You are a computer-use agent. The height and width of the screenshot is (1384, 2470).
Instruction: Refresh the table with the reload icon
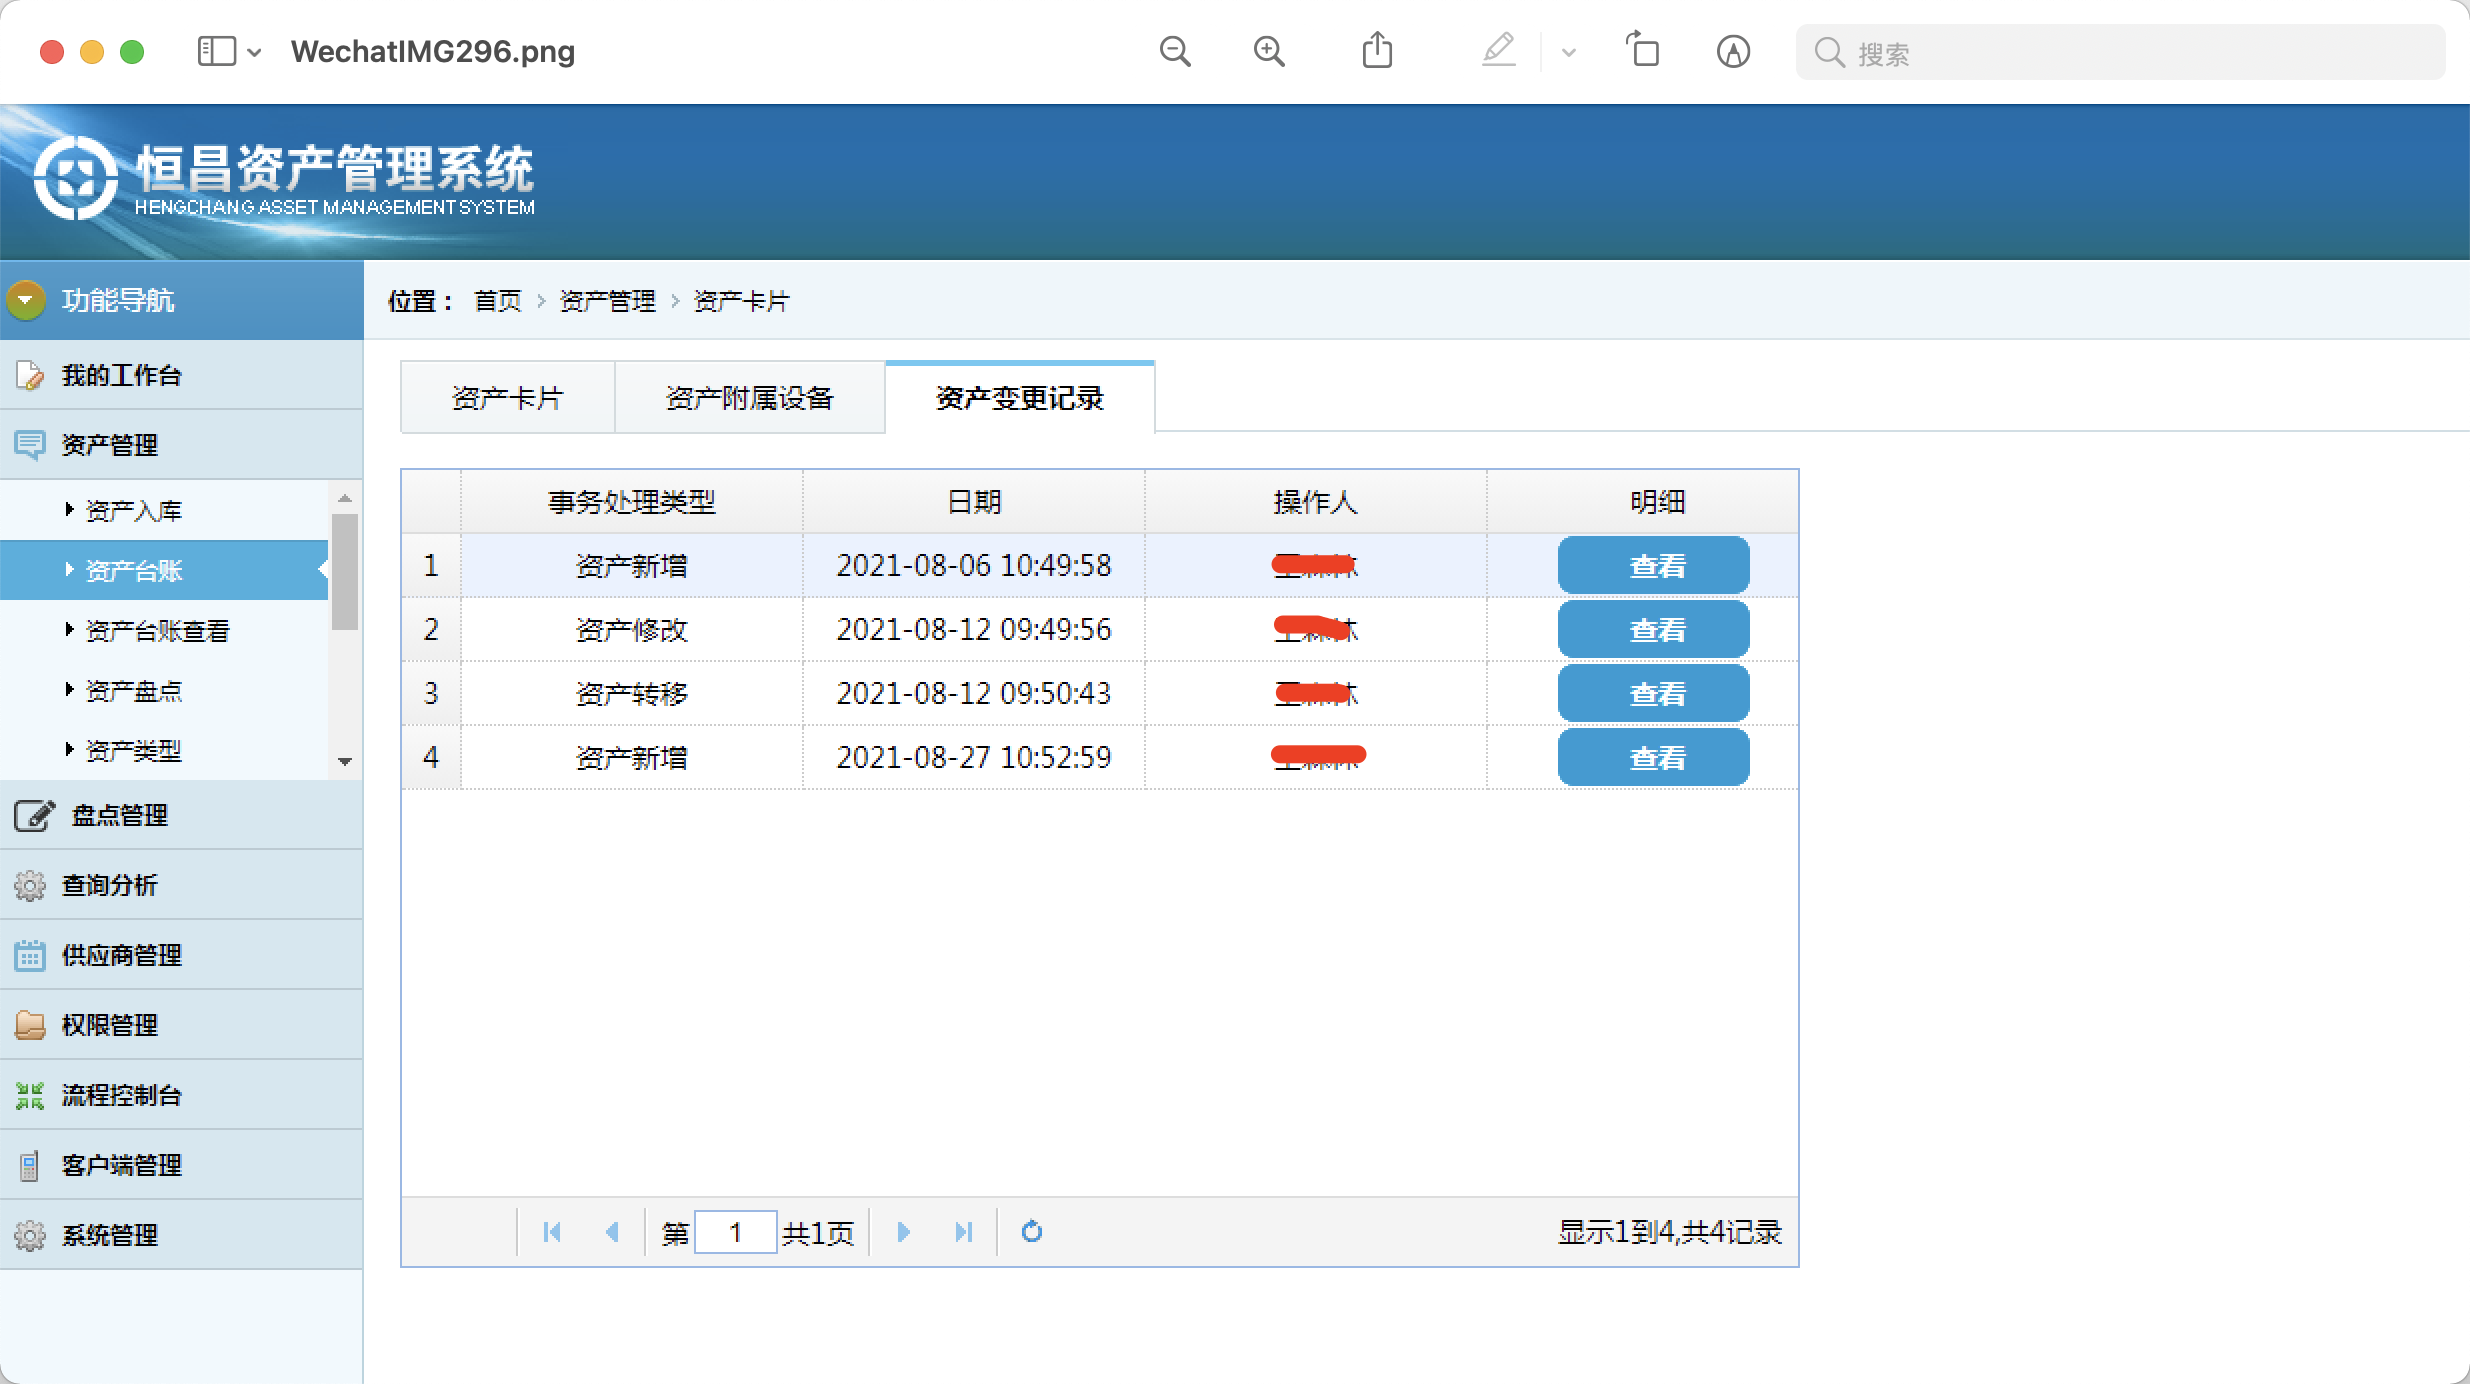(1031, 1231)
